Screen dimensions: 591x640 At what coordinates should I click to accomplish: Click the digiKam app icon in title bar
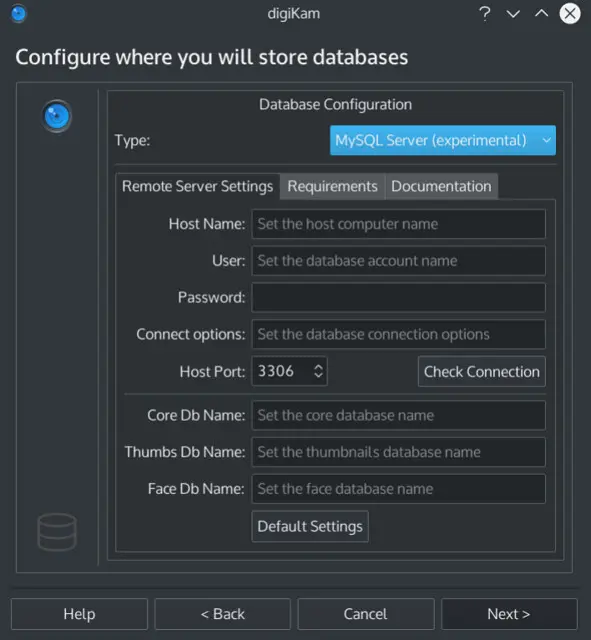pyautogui.click(x=18, y=13)
